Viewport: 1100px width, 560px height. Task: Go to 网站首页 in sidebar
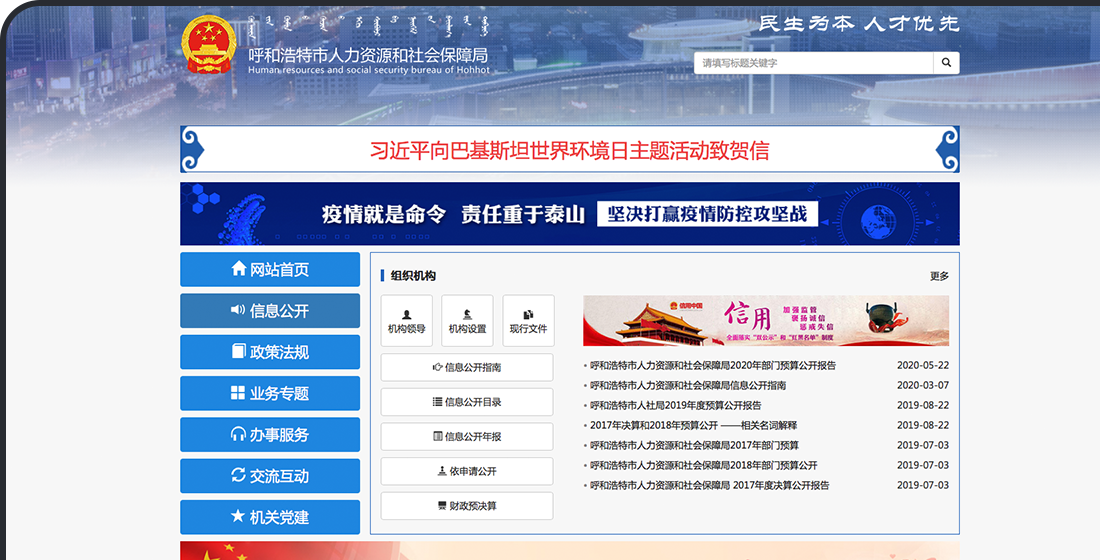(270, 269)
